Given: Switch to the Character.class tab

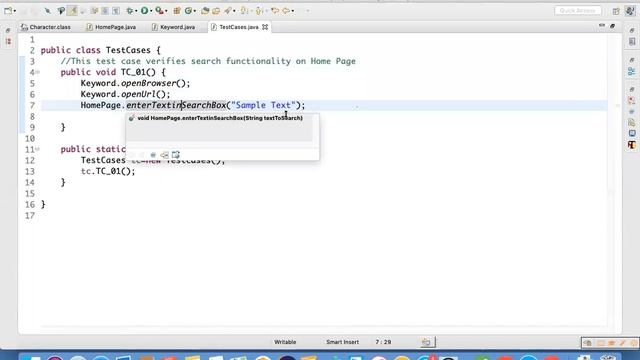Looking at the screenshot, I should pyautogui.click(x=46, y=27).
